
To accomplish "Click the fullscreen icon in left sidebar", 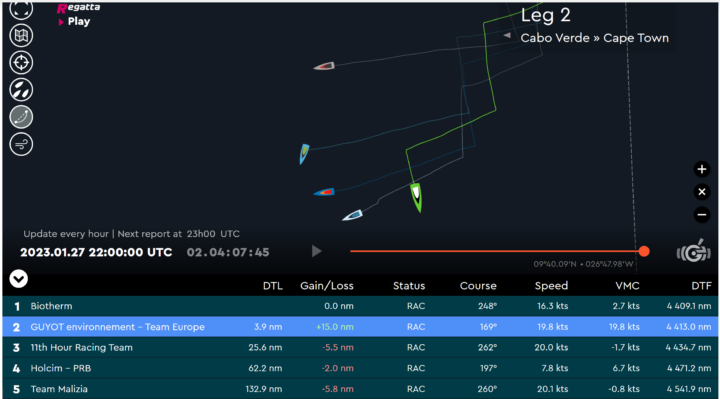I will tap(21, 9).
